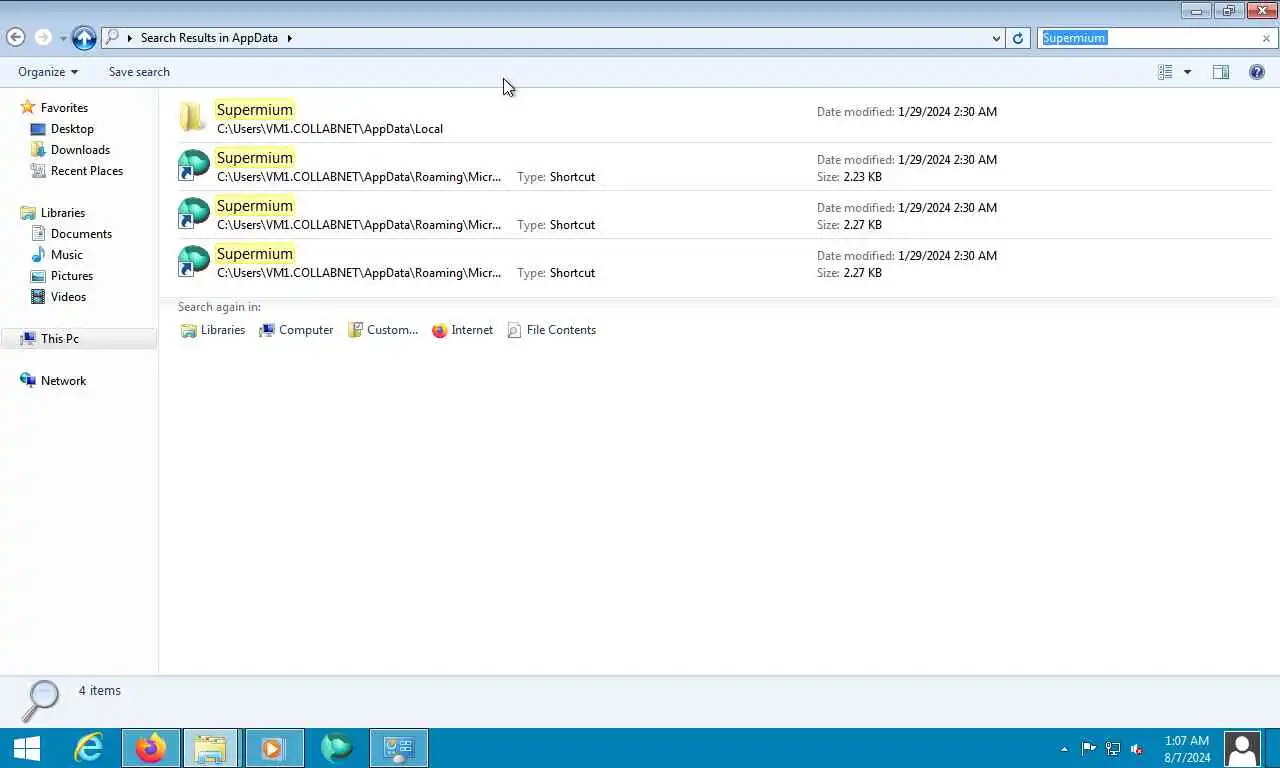Refresh the search results
1280x768 pixels.
coord(1018,38)
